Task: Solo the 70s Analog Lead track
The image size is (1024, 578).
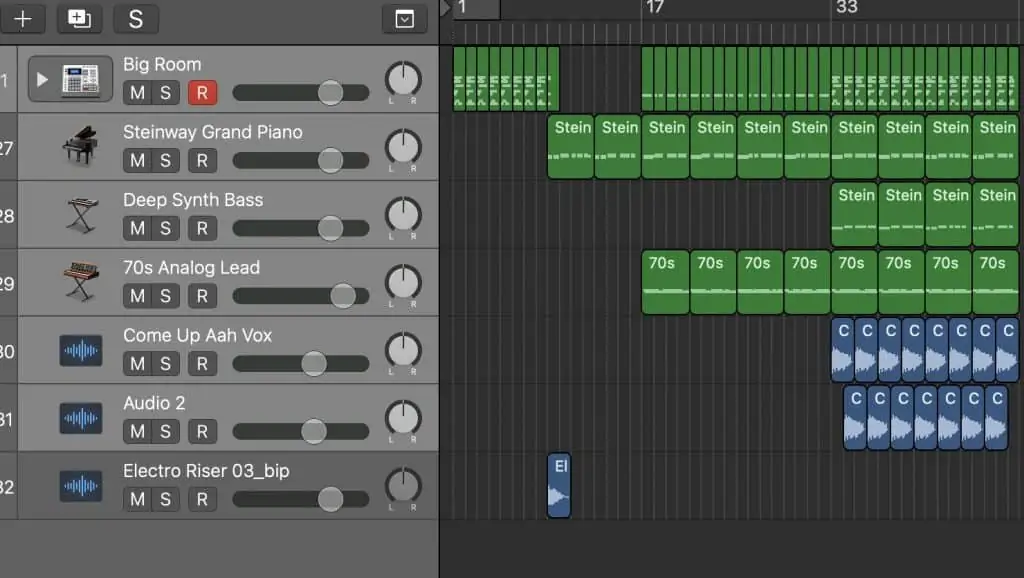Action: coord(166,296)
